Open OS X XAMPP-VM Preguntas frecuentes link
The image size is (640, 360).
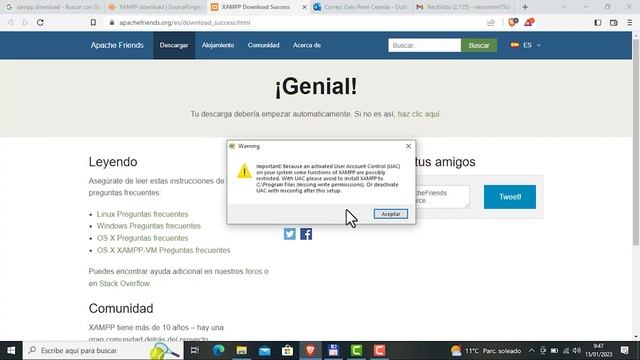[x=163, y=250]
